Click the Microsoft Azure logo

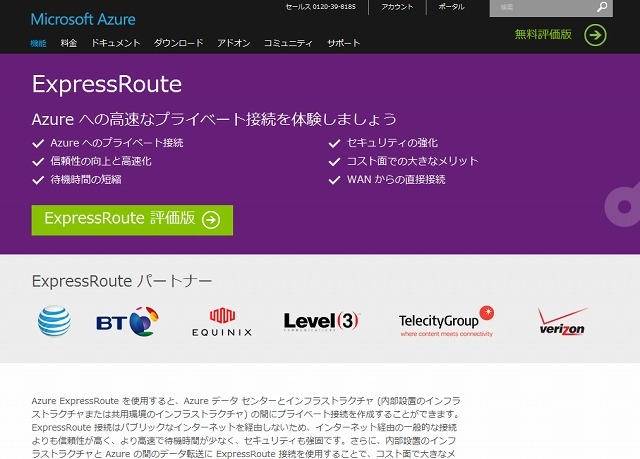pos(83,19)
